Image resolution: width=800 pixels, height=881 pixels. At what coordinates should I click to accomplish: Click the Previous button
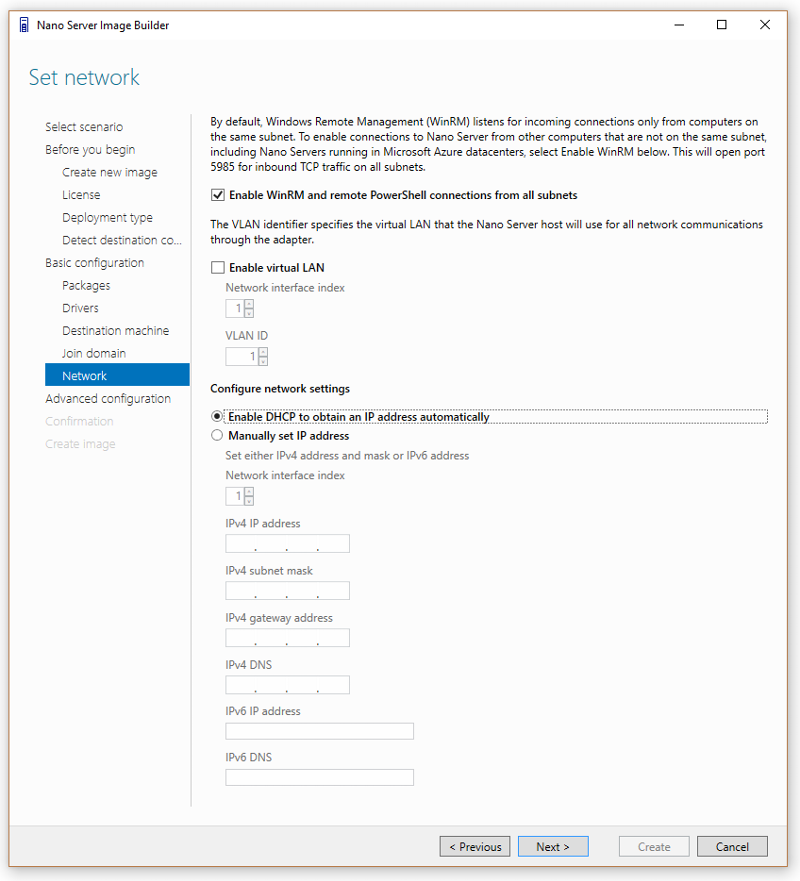coord(475,846)
